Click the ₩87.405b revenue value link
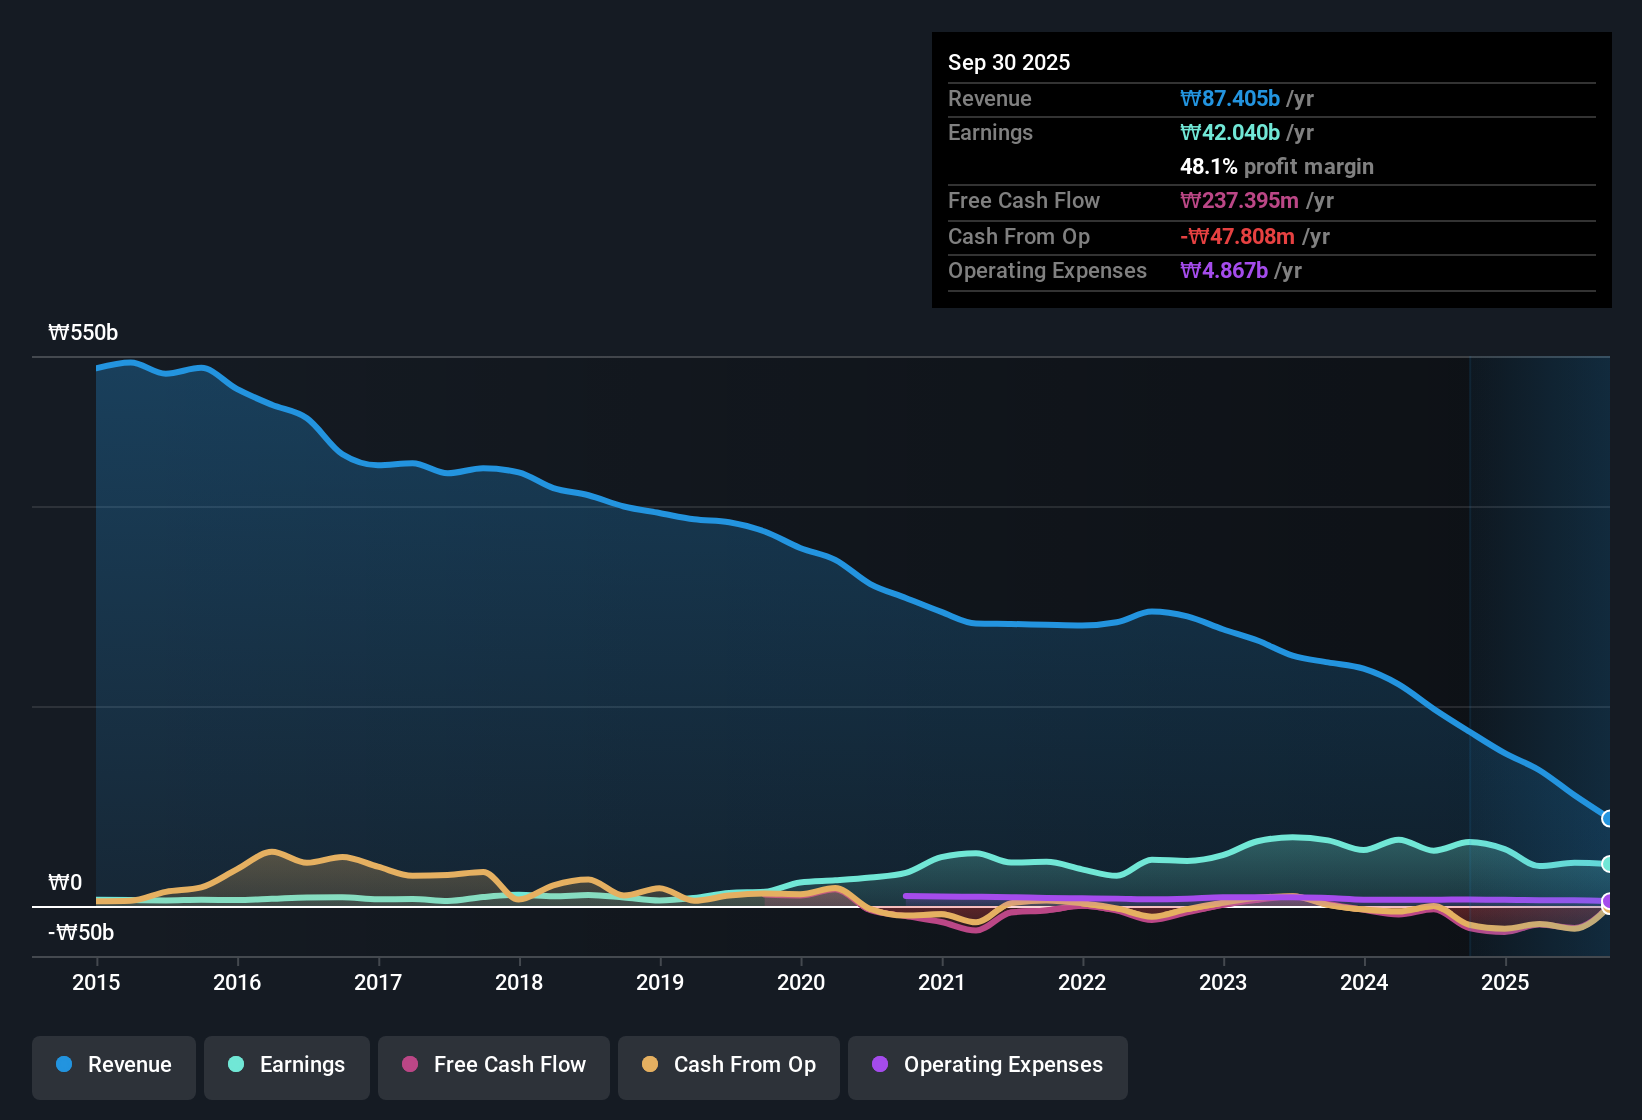 coord(1232,98)
